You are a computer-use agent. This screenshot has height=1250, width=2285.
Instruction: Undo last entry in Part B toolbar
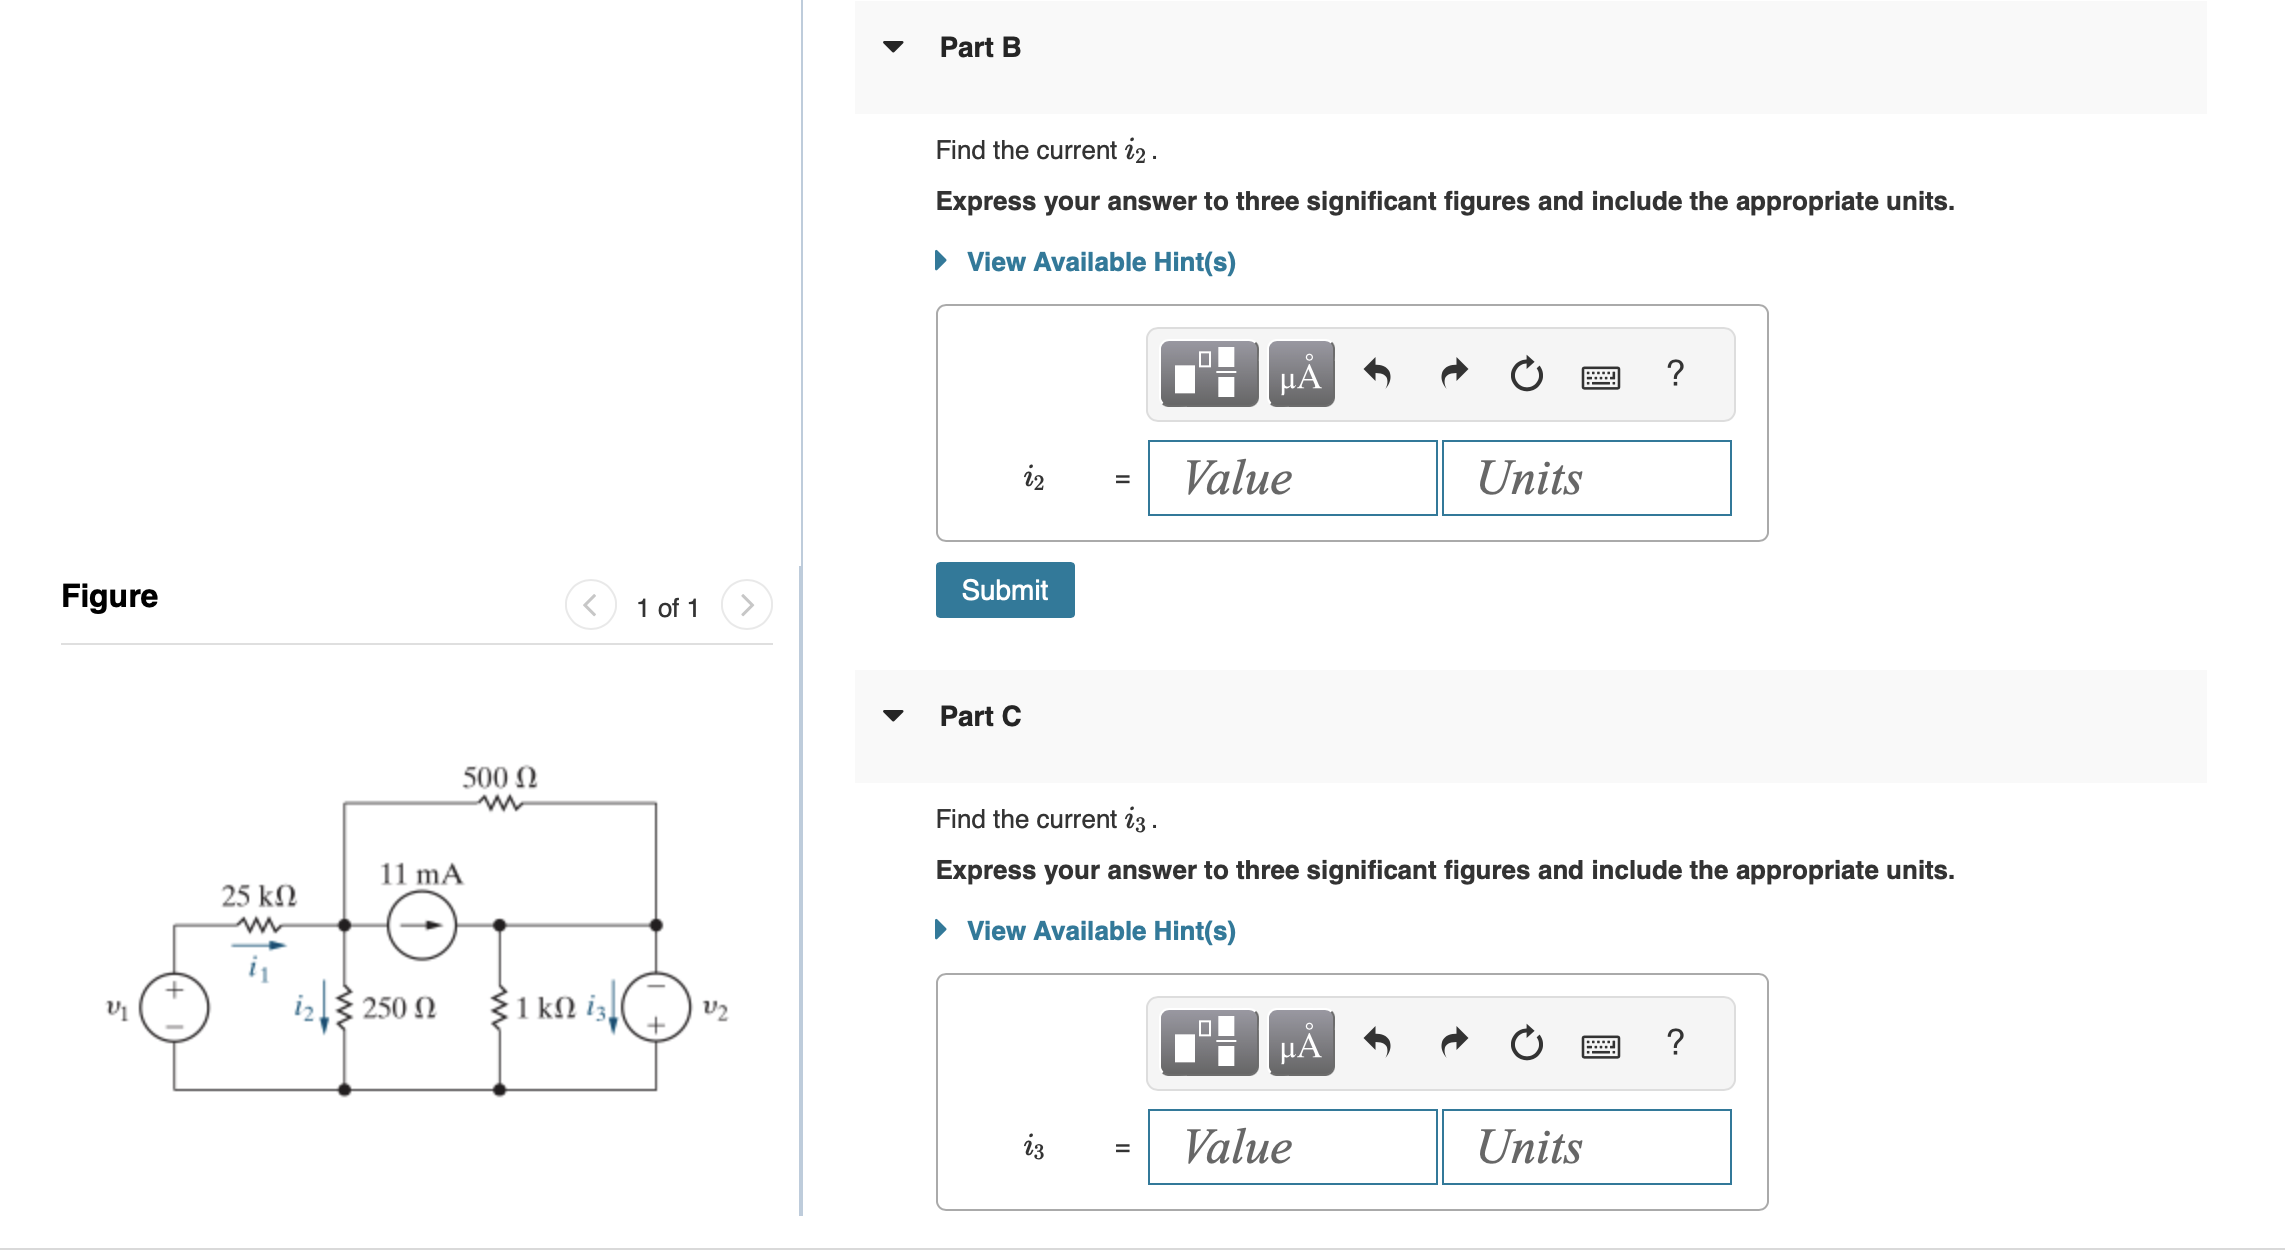tap(1377, 374)
